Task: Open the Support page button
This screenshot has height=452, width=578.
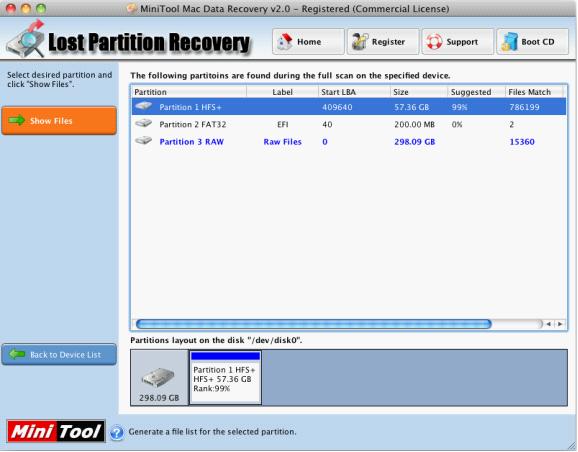Action: [457, 42]
